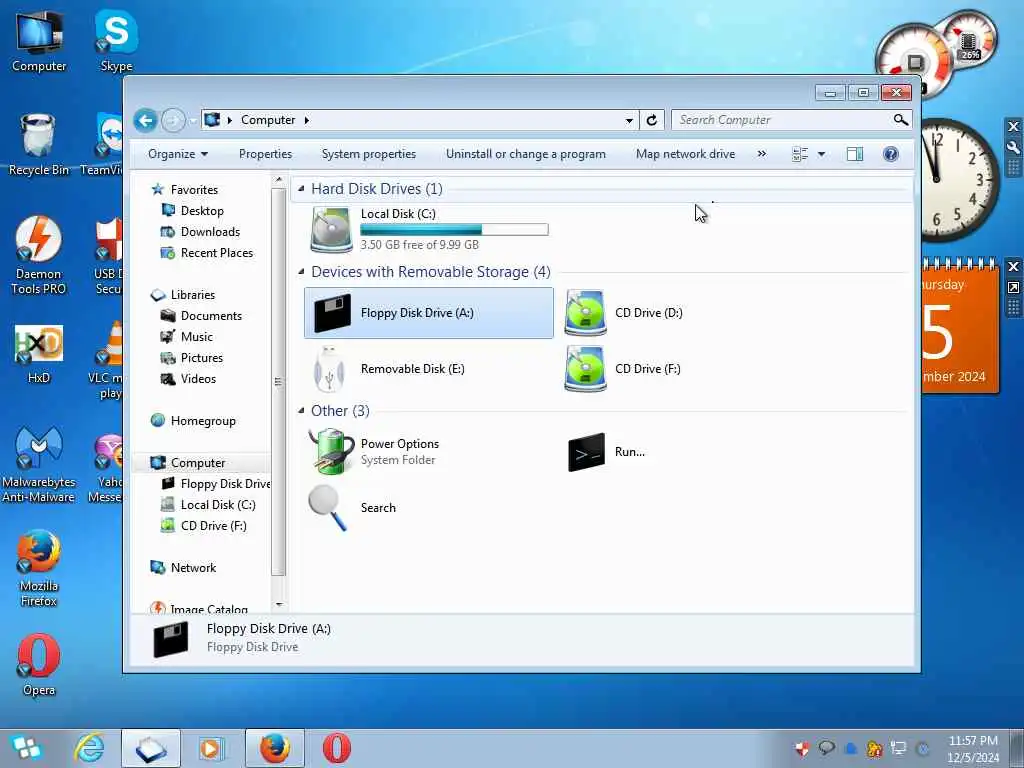Open the view options dropdown arrow

coord(822,154)
